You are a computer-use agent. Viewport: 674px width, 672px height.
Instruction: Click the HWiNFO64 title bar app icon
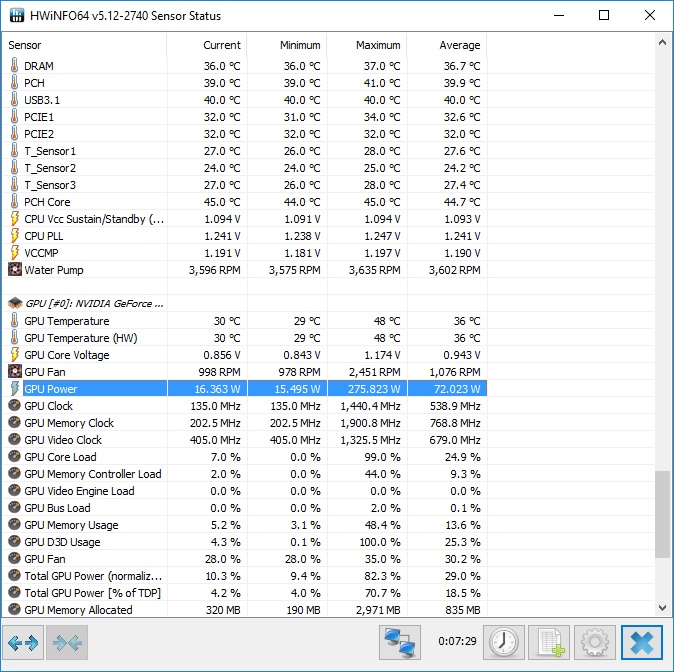coord(17,15)
